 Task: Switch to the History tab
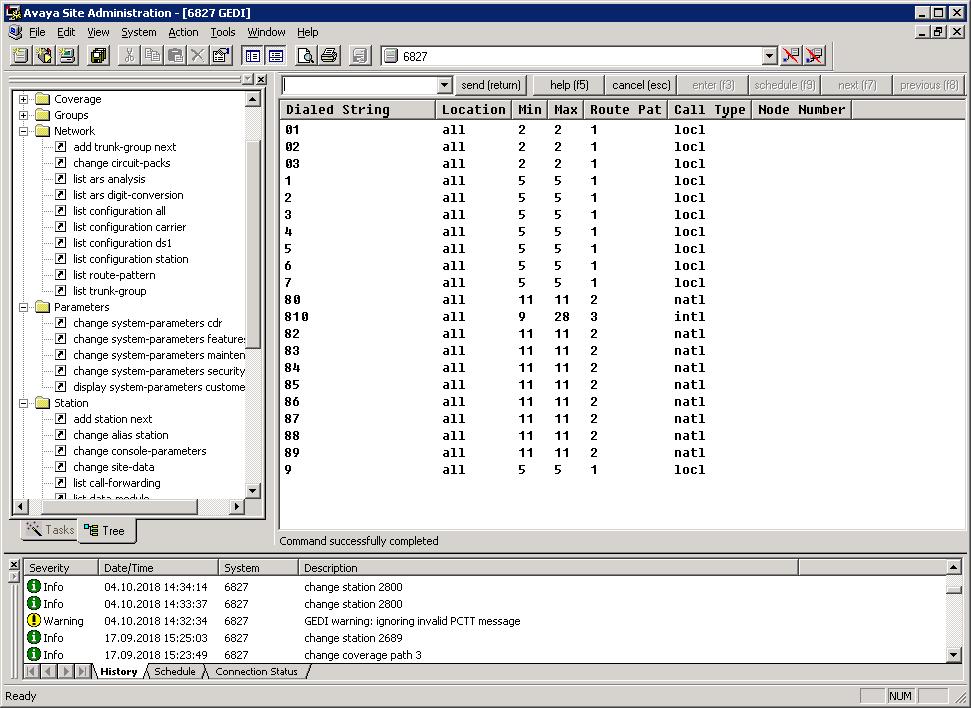(x=119, y=671)
